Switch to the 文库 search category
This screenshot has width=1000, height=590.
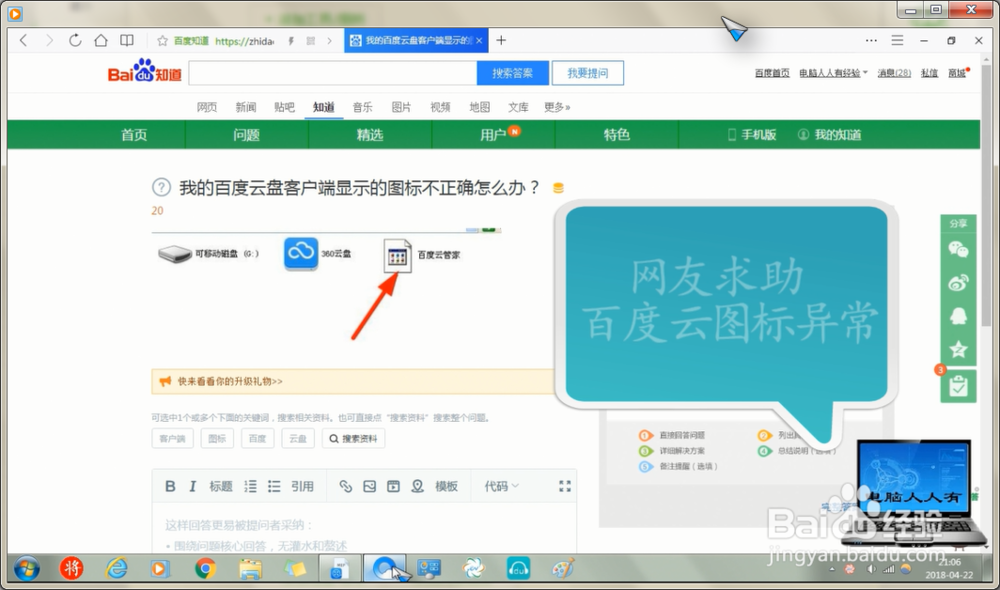[518, 107]
